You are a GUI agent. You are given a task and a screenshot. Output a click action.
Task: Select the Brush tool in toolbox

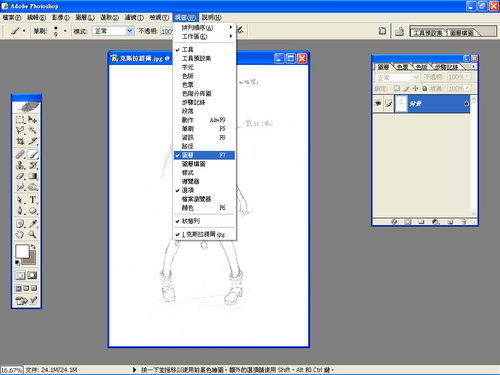(x=33, y=154)
